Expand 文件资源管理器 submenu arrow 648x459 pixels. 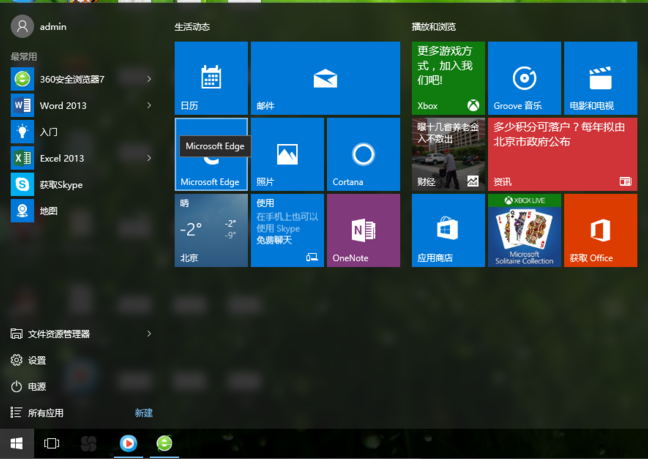coord(149,334)
